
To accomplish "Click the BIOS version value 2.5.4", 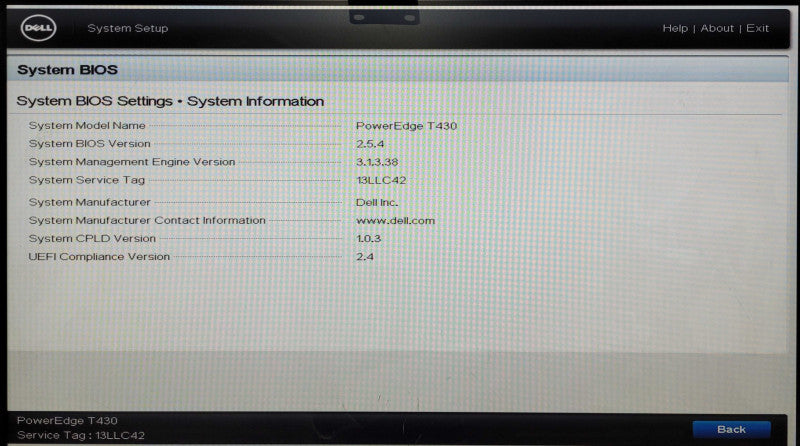I will coord(370,144).
